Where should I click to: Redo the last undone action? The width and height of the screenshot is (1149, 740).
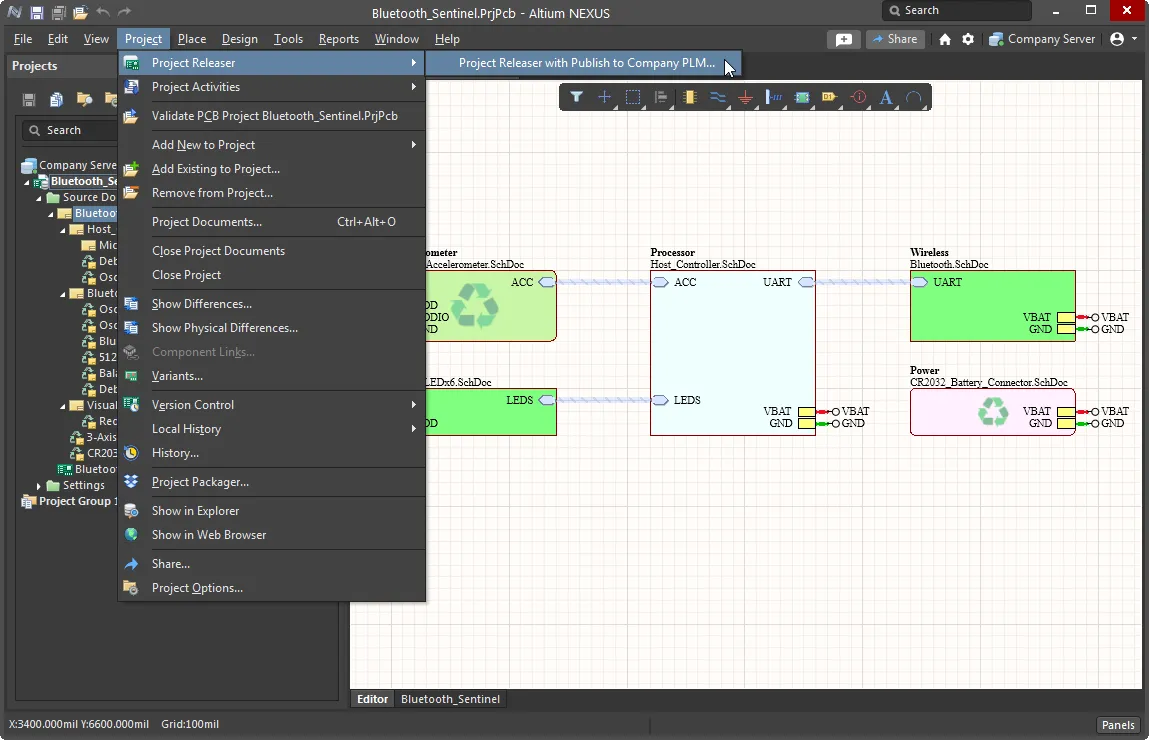coord(125,12)
